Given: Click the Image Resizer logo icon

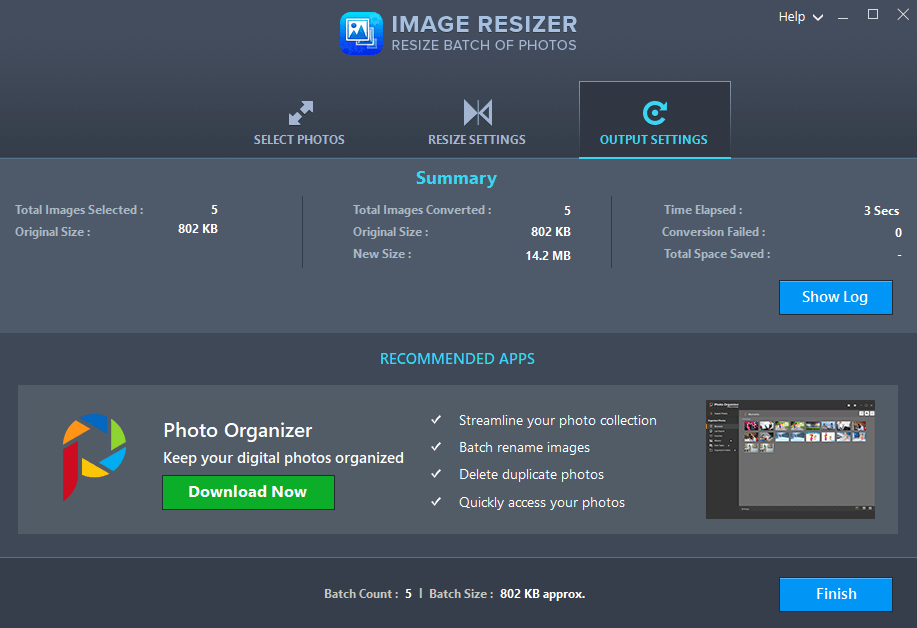Looking at the screenshot, I should click(361, 33).
